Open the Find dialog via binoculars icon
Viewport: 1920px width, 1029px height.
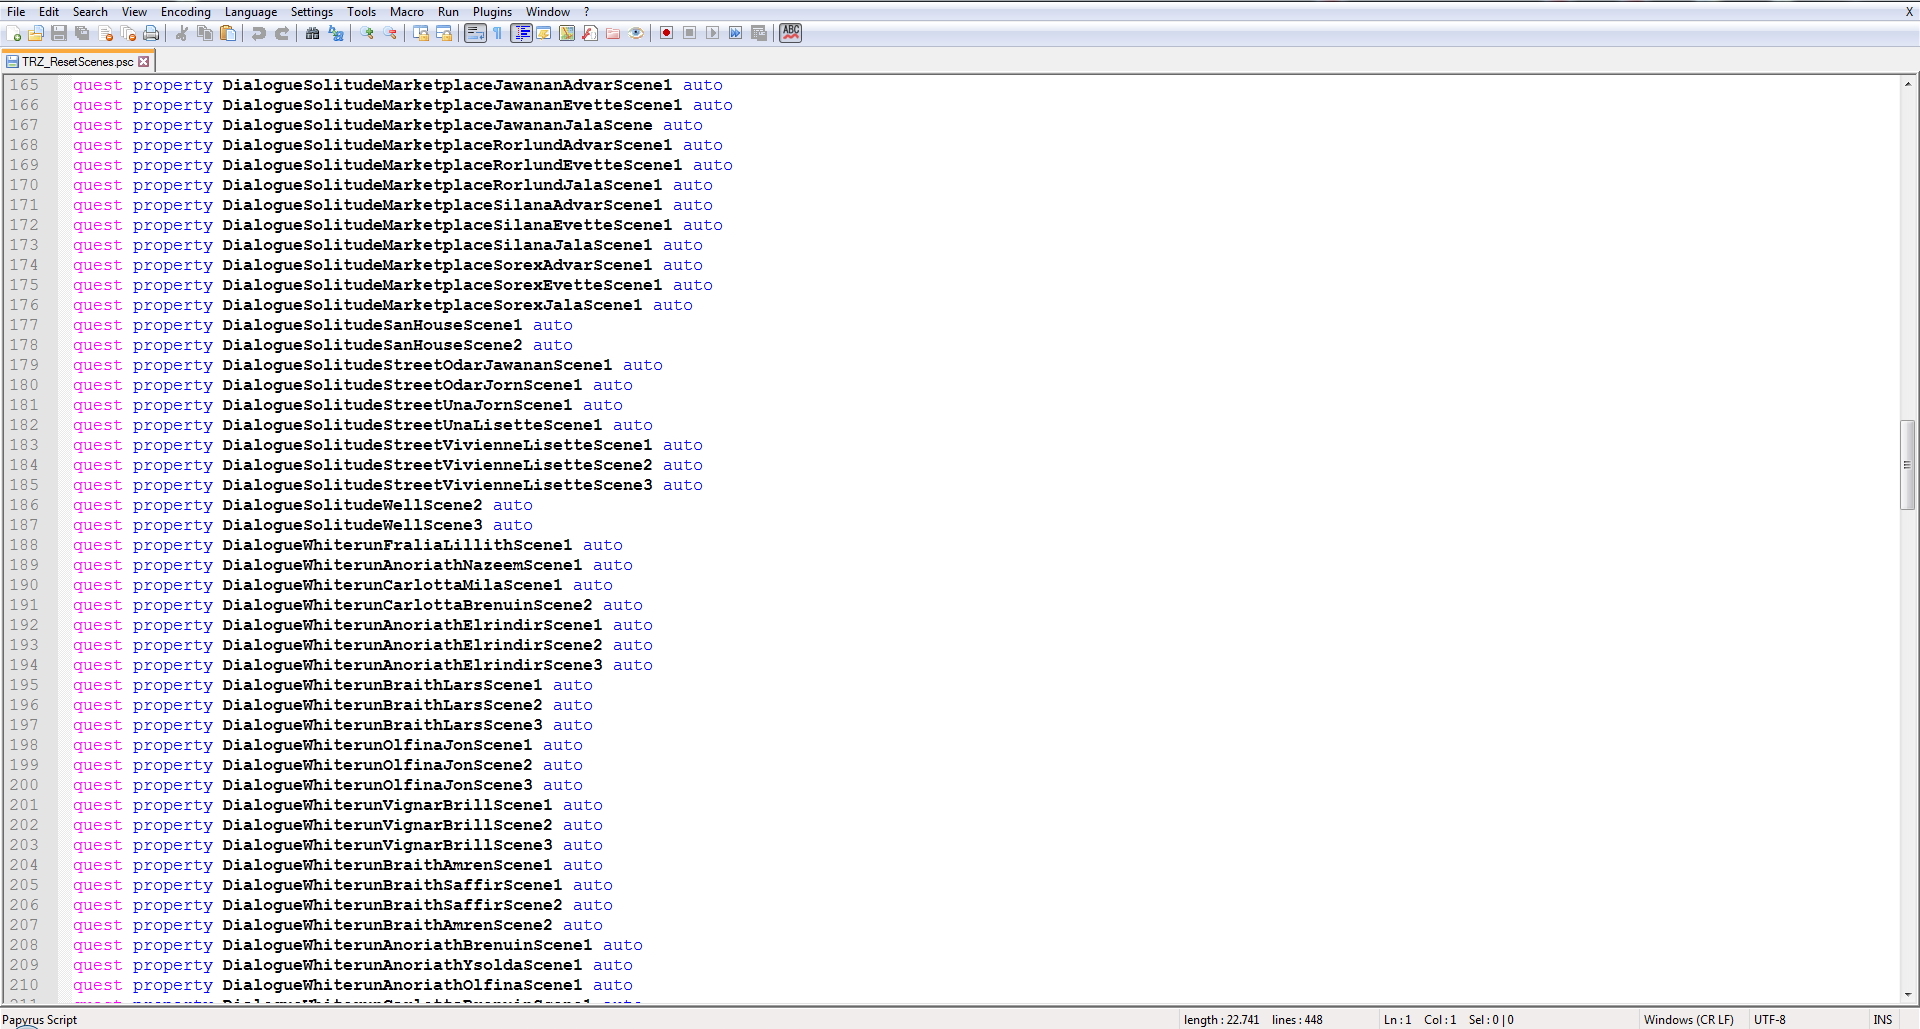pos(312,34)
